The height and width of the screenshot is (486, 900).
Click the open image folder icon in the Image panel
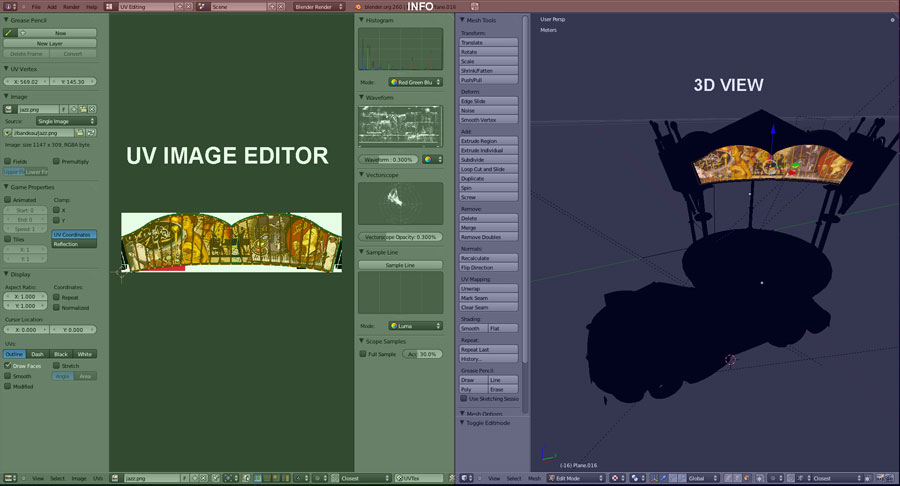[83, 109]
